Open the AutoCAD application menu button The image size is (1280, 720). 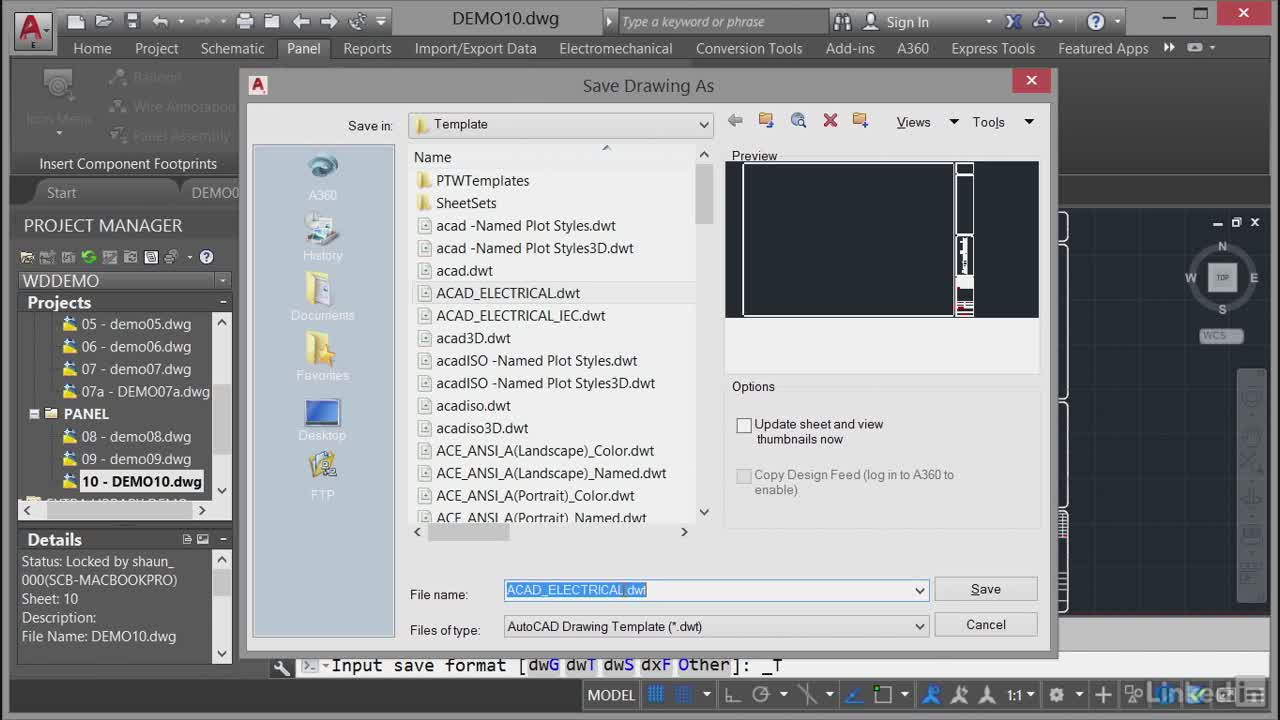[x=33, y=29]
